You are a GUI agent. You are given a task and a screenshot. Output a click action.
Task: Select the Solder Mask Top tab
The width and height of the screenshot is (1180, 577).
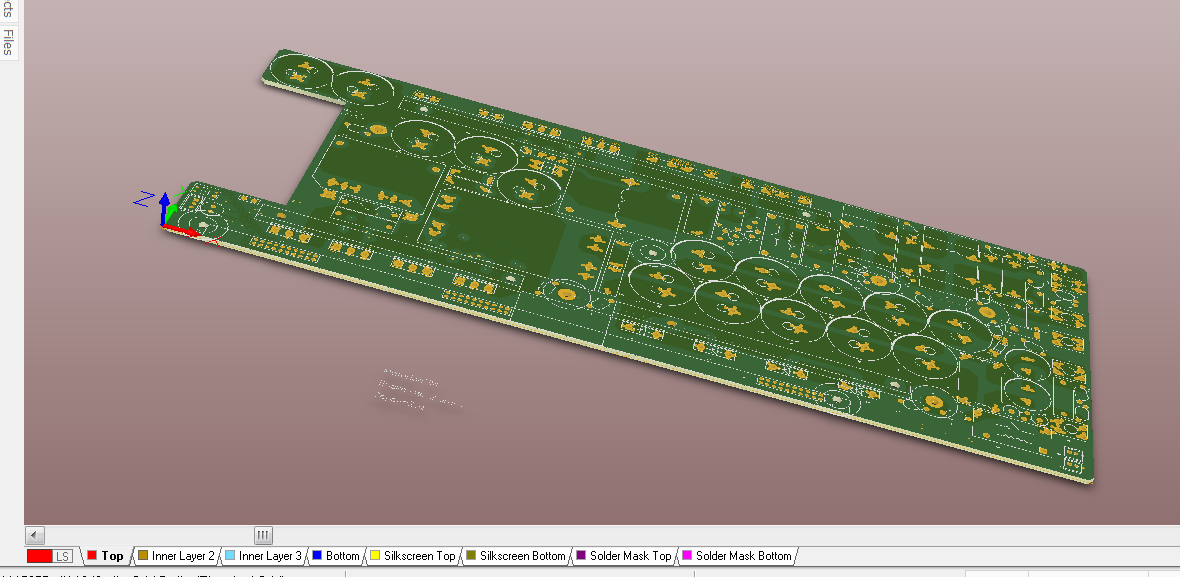[630, 556]
